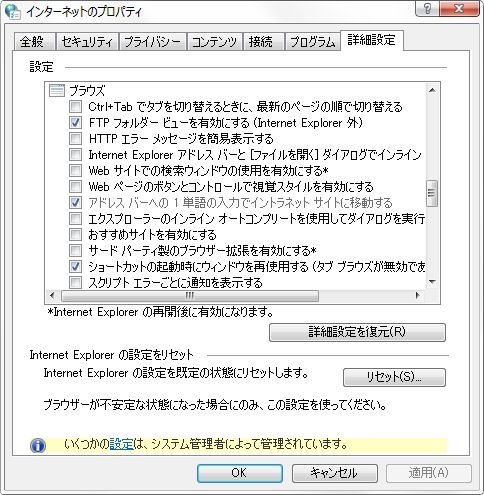Image resolution: width=484 pixels, height=495 pixels.
Task: Click the キャンセル button
Action: pyautogui.click(x=335, y=473)
